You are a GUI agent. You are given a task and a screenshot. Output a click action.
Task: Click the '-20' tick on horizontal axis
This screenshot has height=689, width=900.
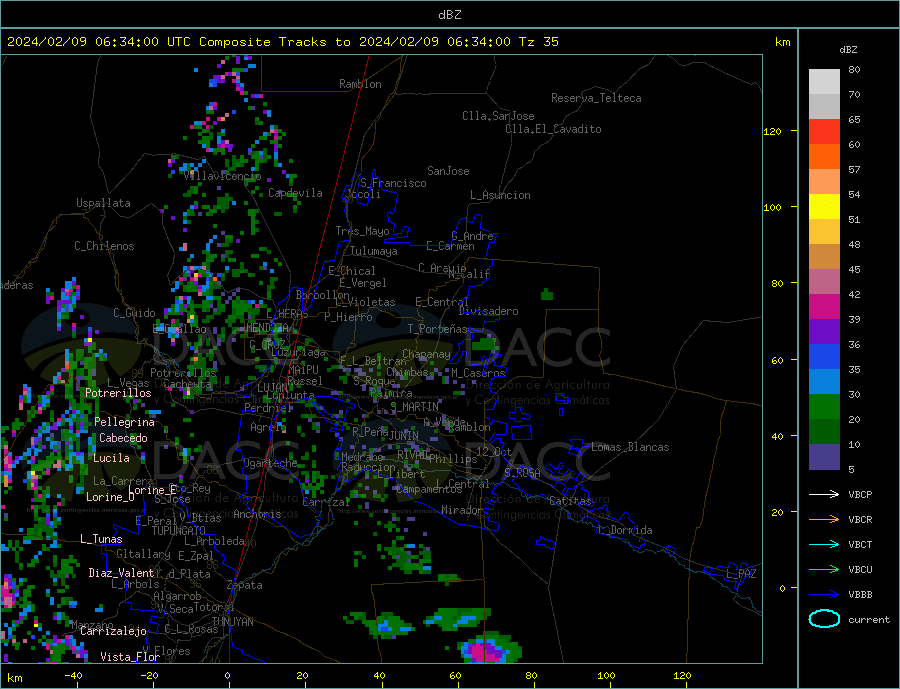[x=149, y=676]
